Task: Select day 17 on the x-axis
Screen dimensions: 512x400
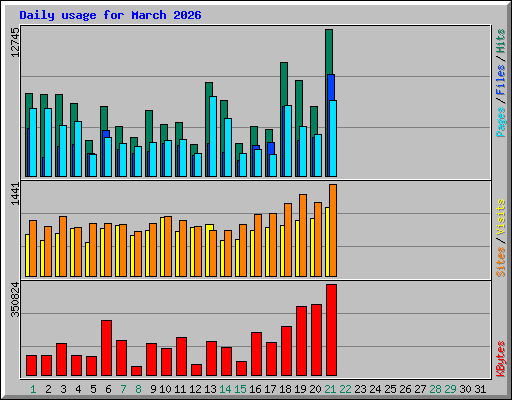Action: coord(270,389)
